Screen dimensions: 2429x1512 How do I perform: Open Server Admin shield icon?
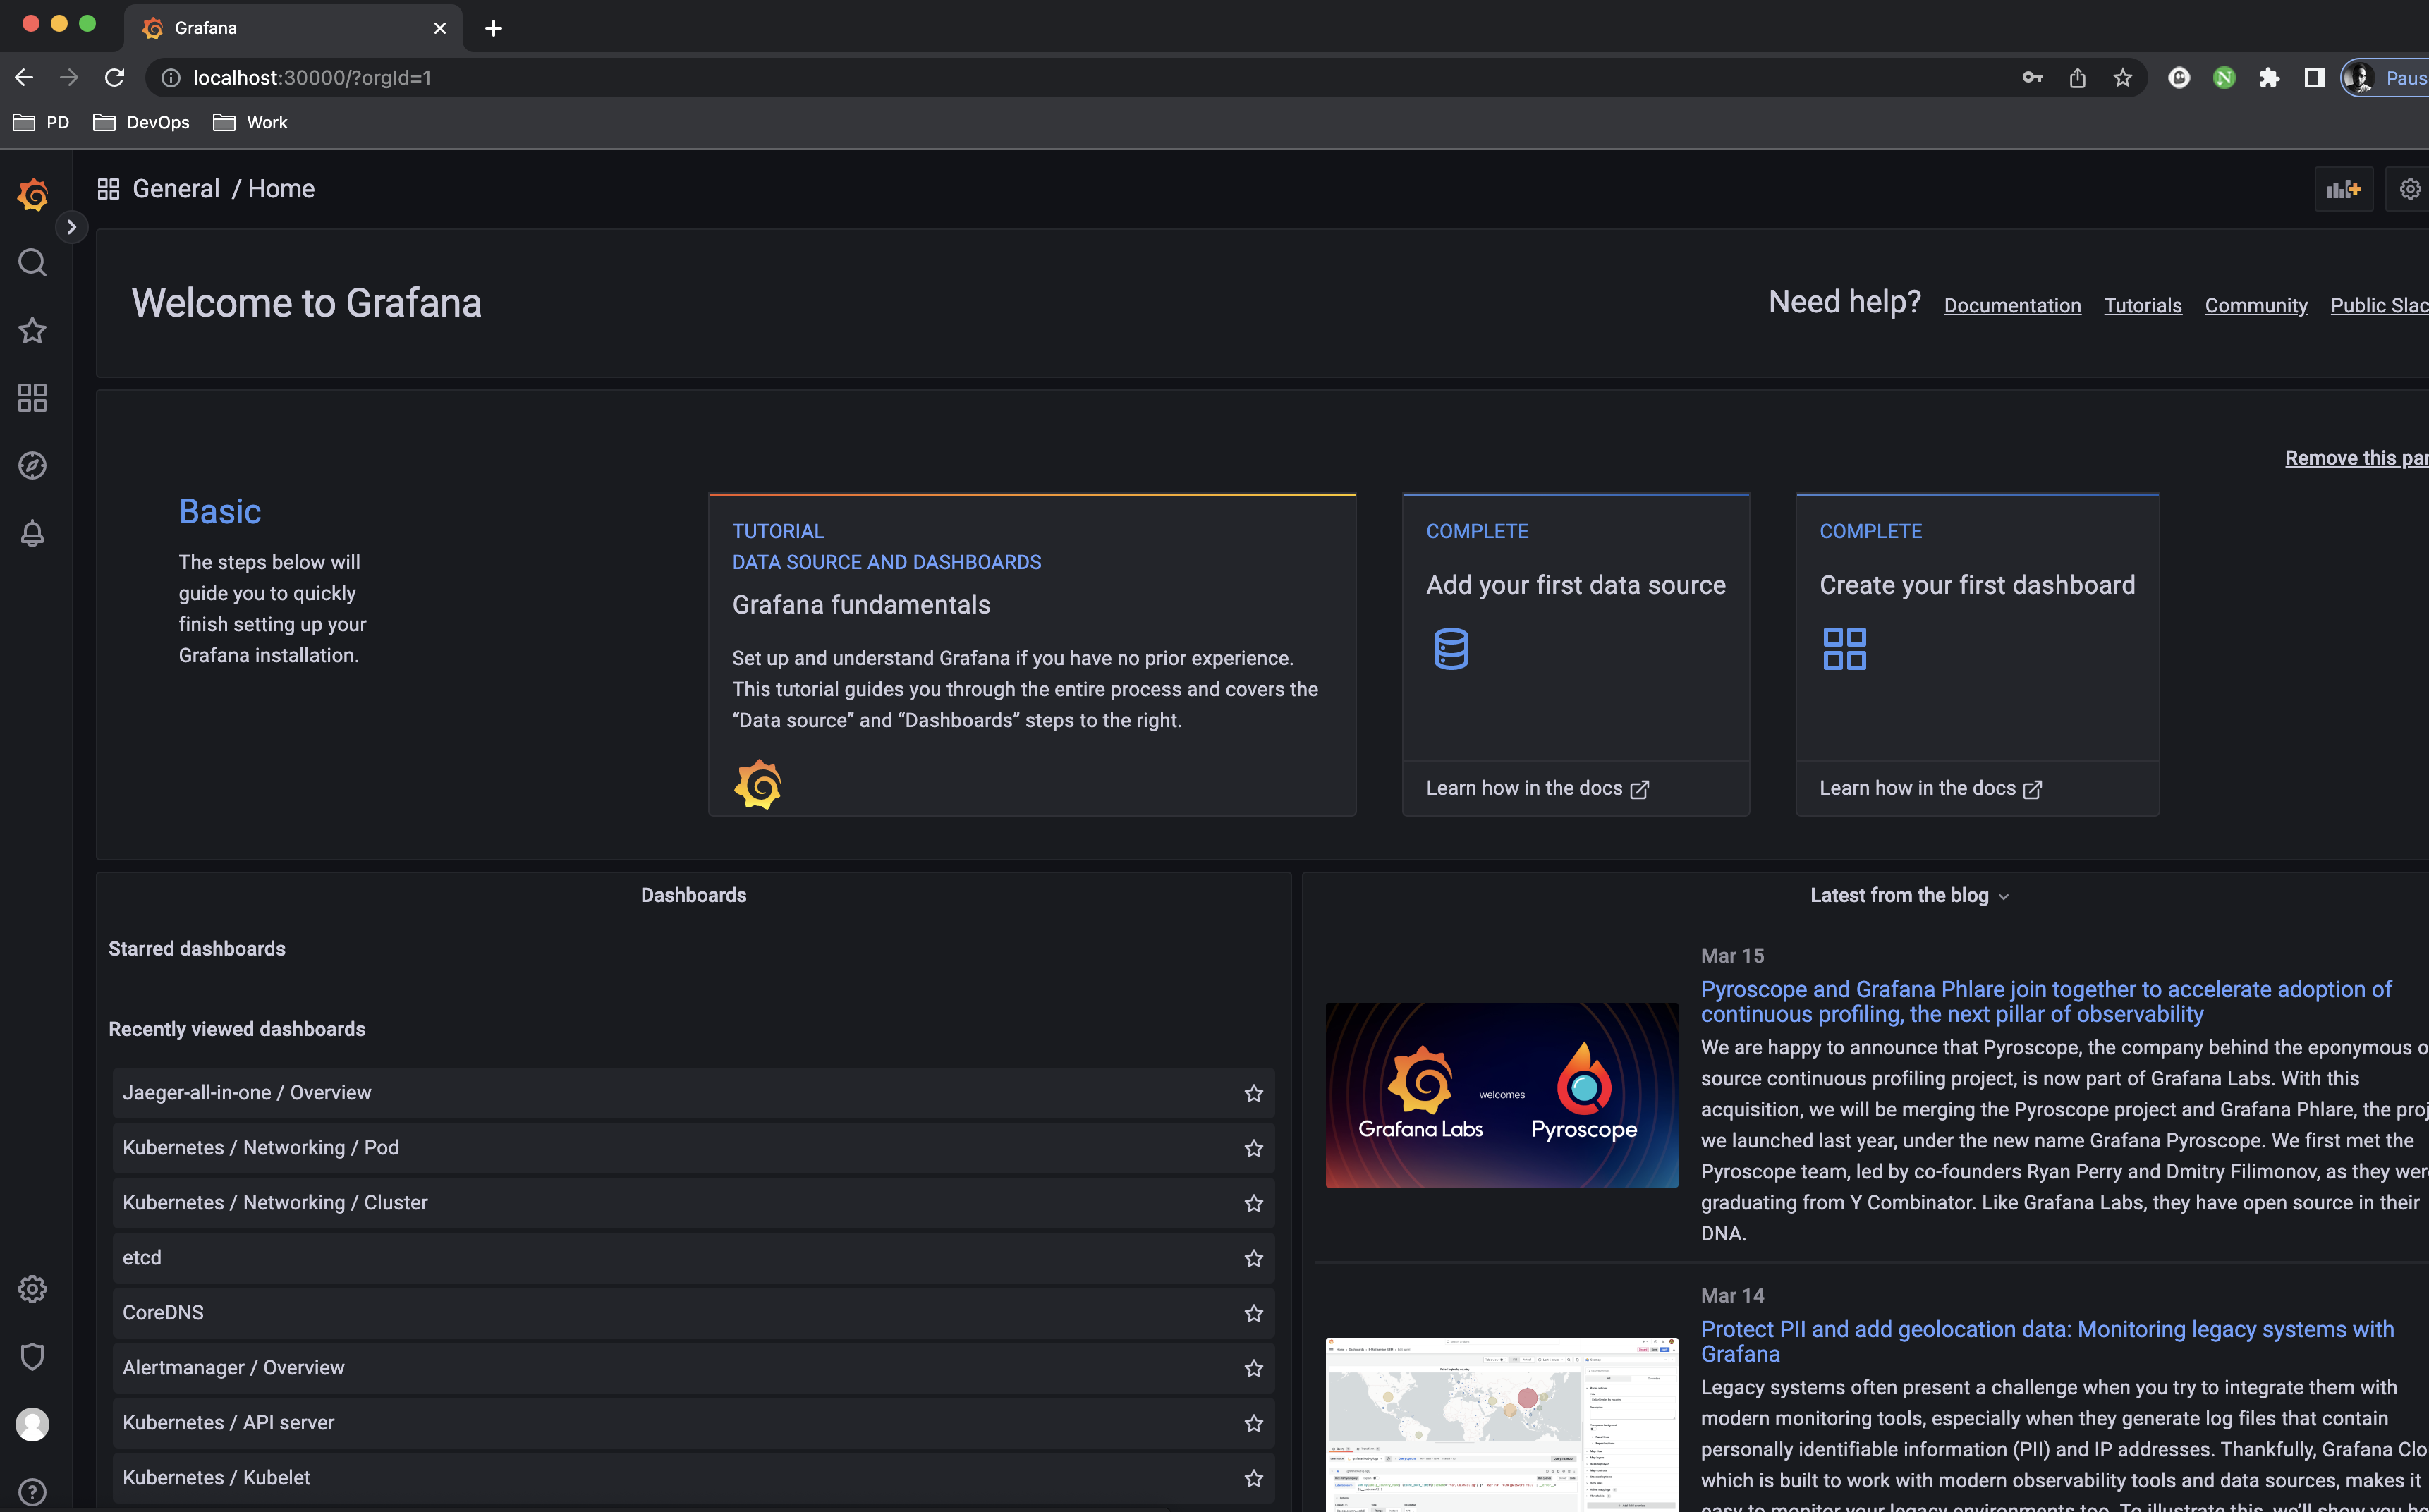pos(32,1357)
